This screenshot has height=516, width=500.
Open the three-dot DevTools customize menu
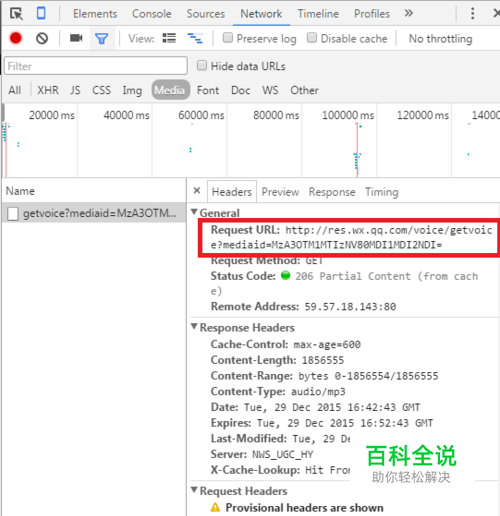coord(472,13)
